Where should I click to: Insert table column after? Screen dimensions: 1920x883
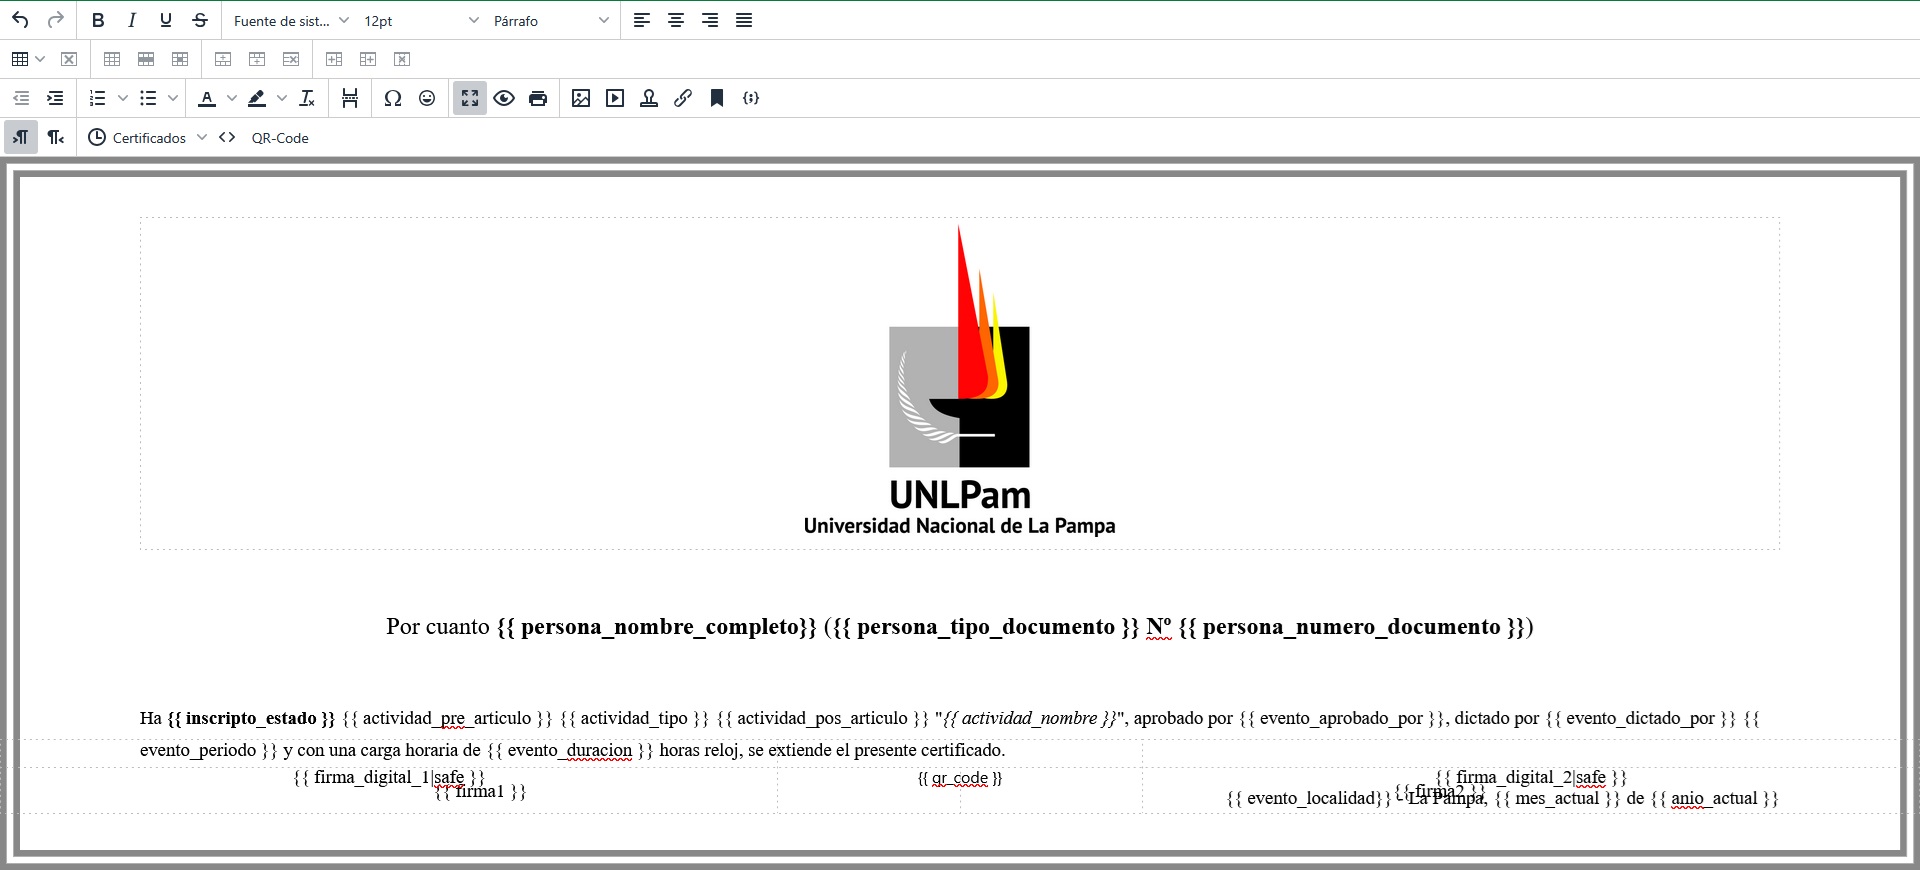point(368,59)
